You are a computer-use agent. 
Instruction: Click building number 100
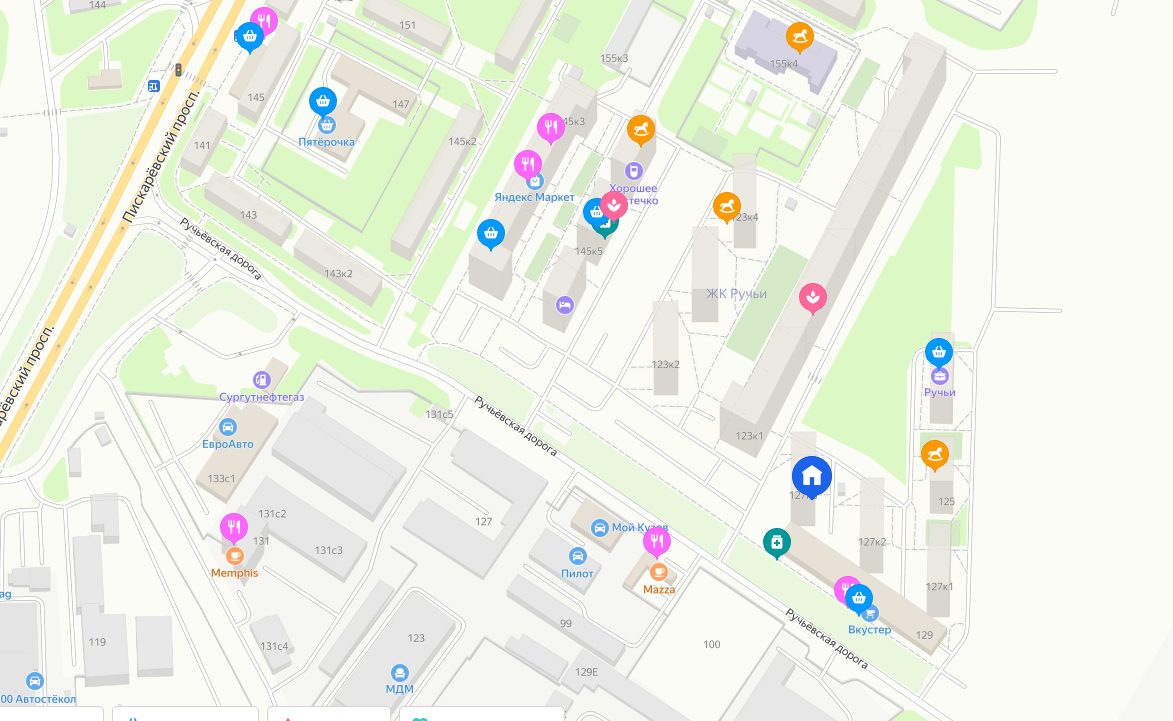[711, 644]
